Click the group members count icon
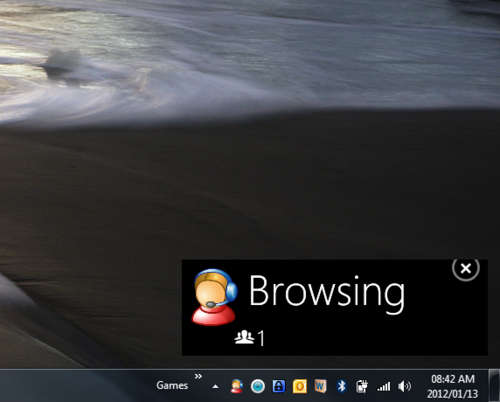The height and width of the screenshot is (402, 500). [x=244, y=337]
